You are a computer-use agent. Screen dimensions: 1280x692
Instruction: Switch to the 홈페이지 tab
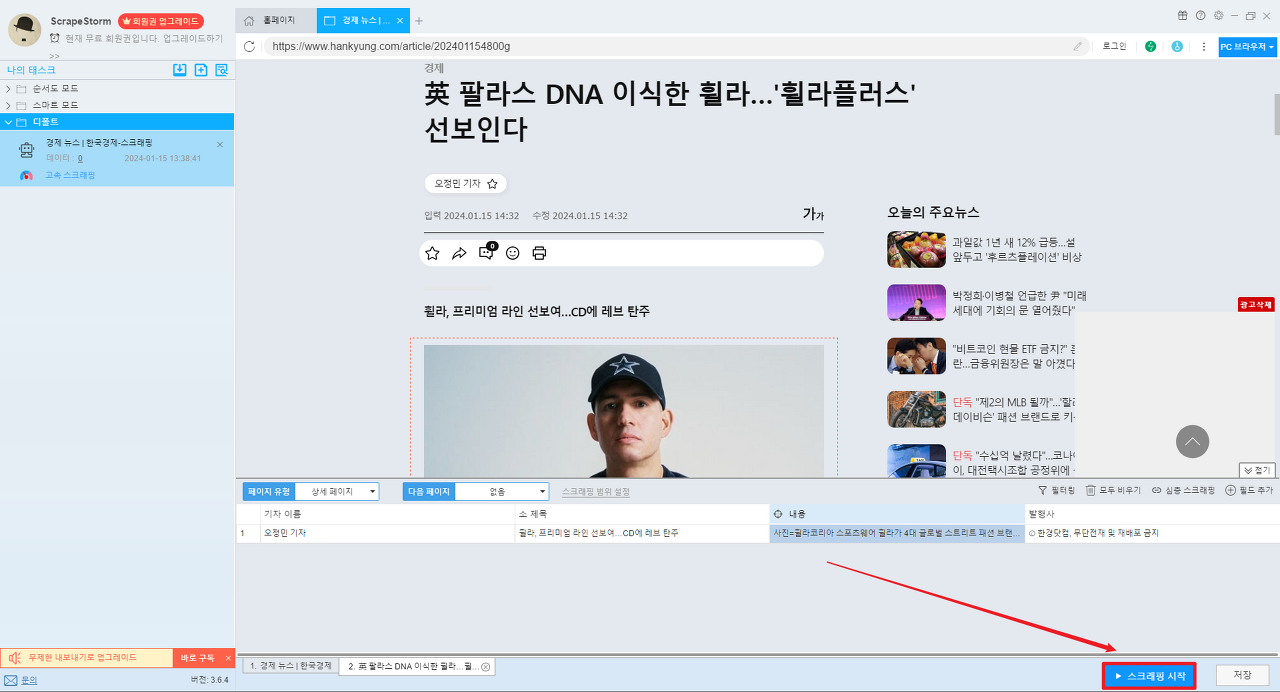276,20
